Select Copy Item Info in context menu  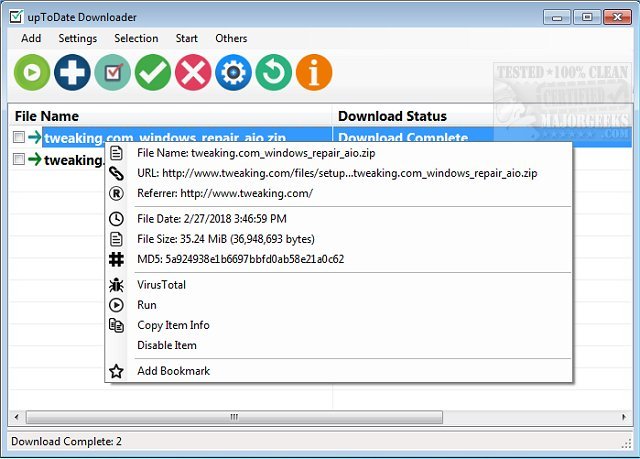pyautogui.click(x=339, y=325)
